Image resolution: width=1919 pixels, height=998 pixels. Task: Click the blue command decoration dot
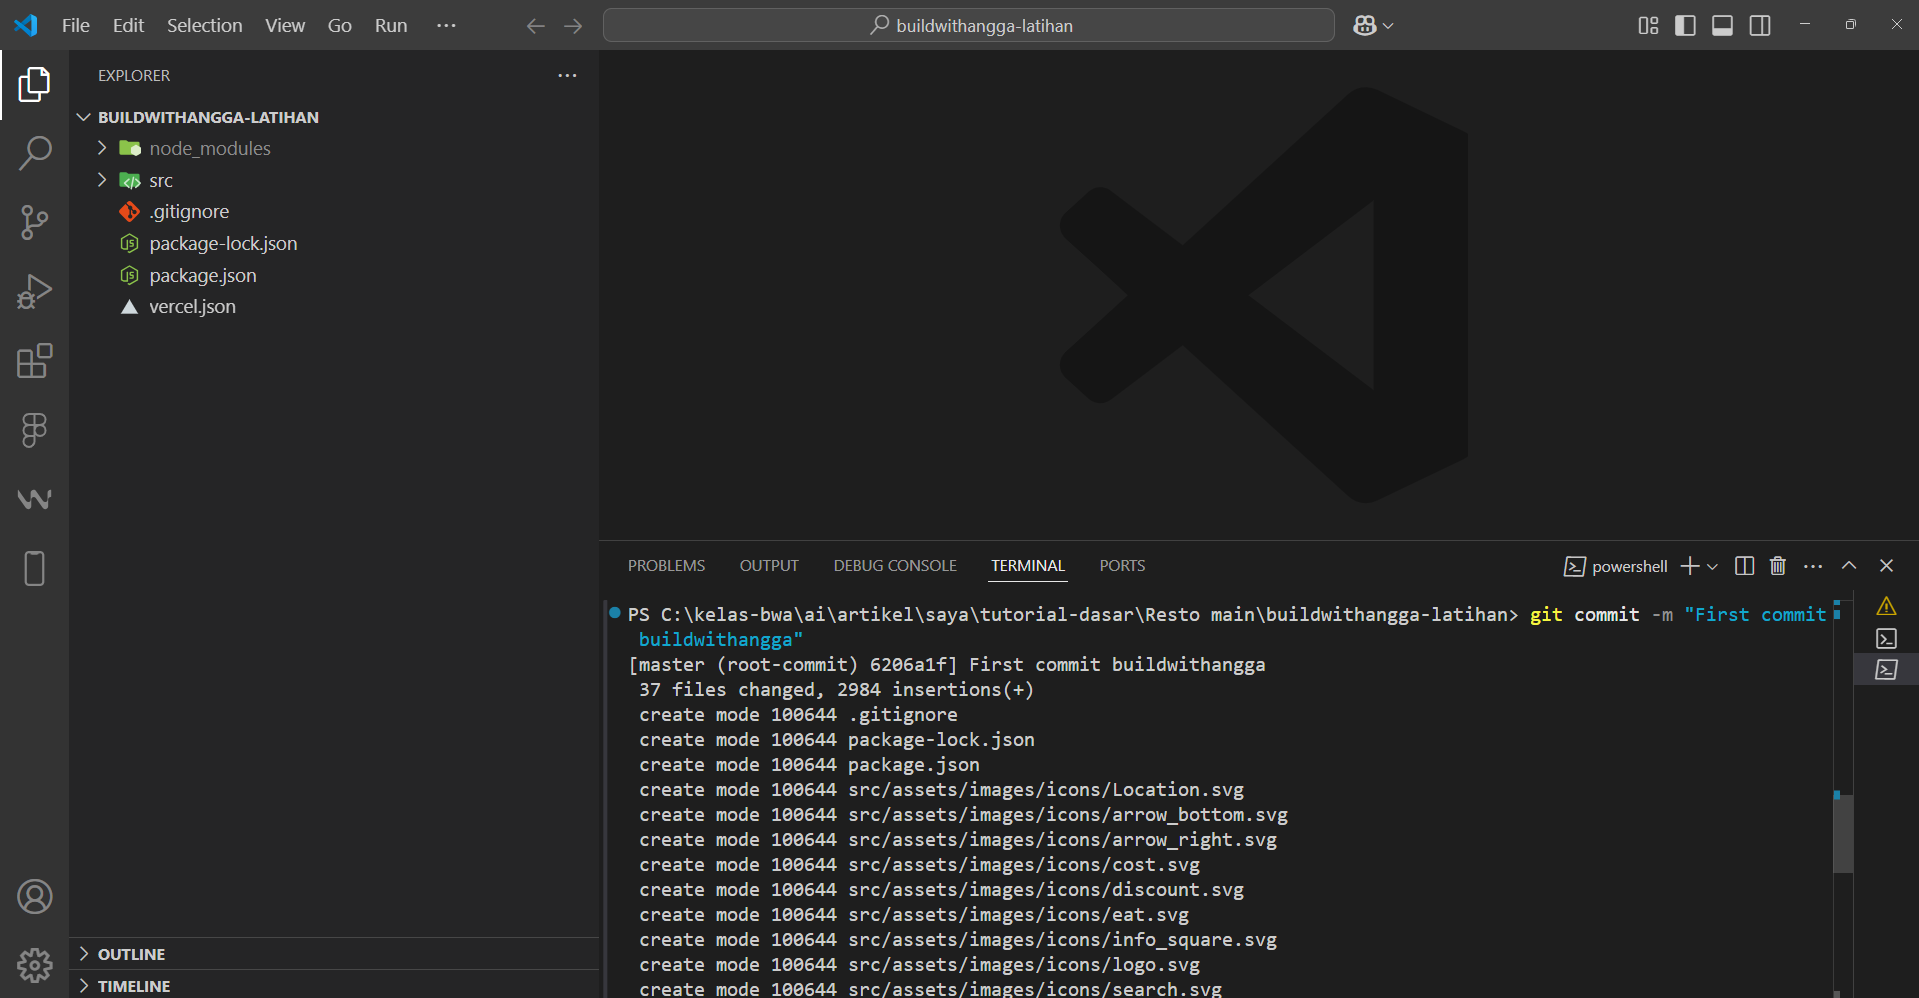[x=614, y=613]
